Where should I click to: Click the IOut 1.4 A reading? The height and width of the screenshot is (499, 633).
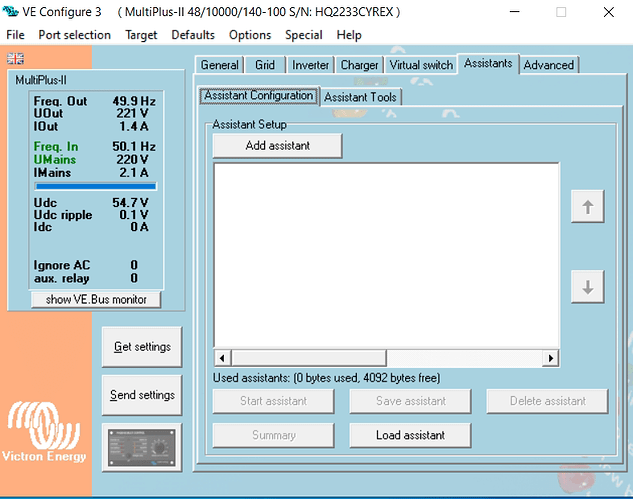pos(91,126)
